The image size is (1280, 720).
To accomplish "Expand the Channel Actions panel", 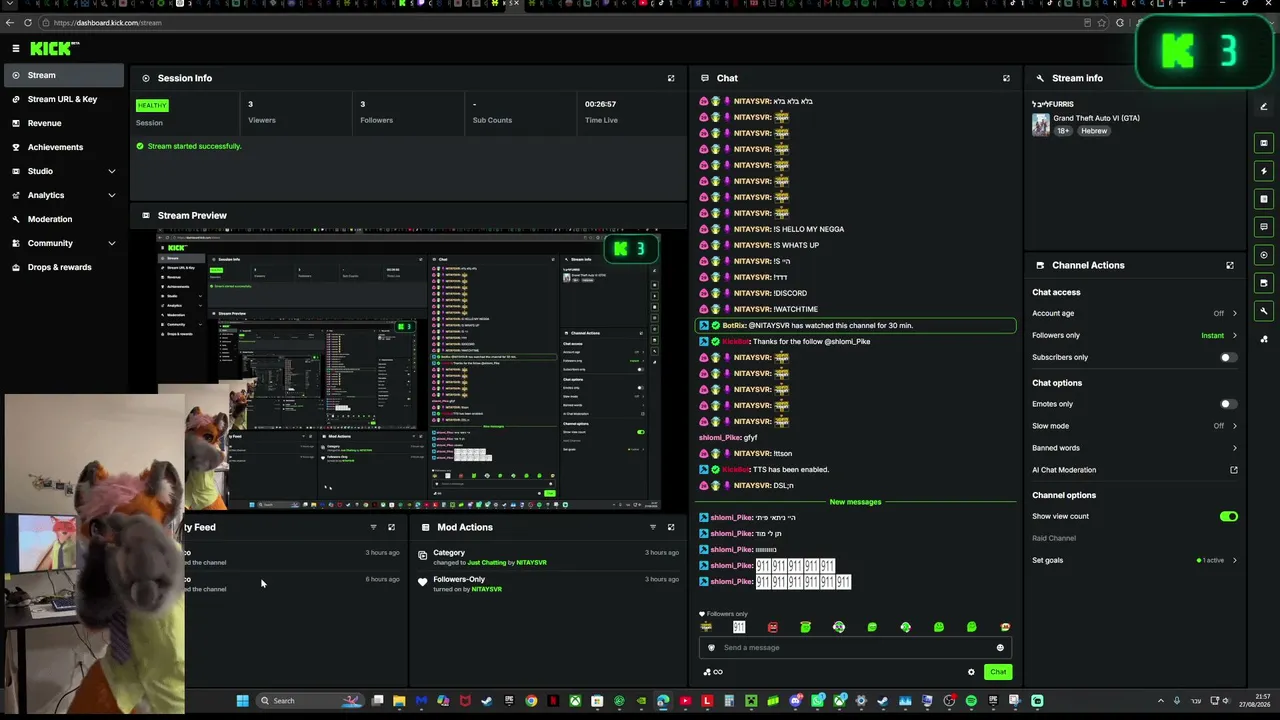I will pyautogui.click(x=1230, y=265).
